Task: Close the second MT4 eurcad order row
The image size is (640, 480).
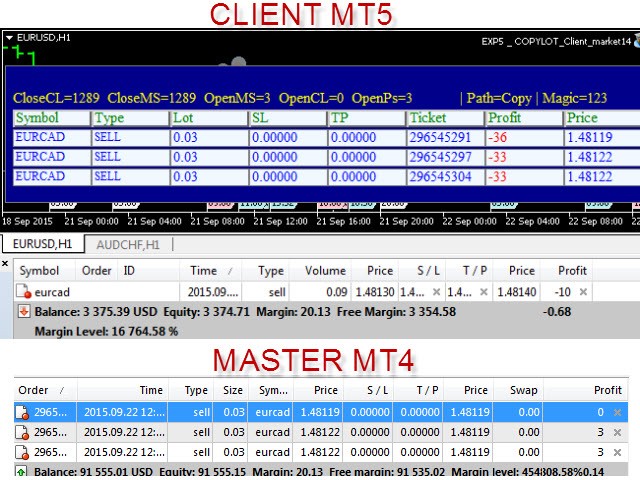Action: click(618, 432)
